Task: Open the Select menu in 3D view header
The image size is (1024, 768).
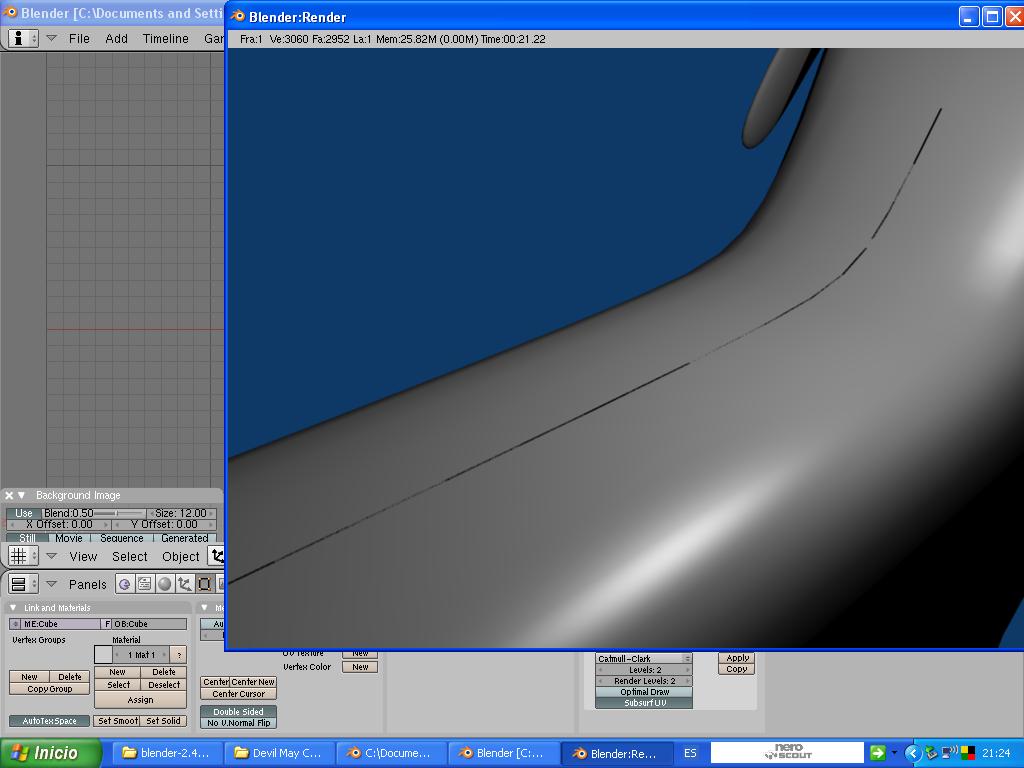Action: coord(129,556)
